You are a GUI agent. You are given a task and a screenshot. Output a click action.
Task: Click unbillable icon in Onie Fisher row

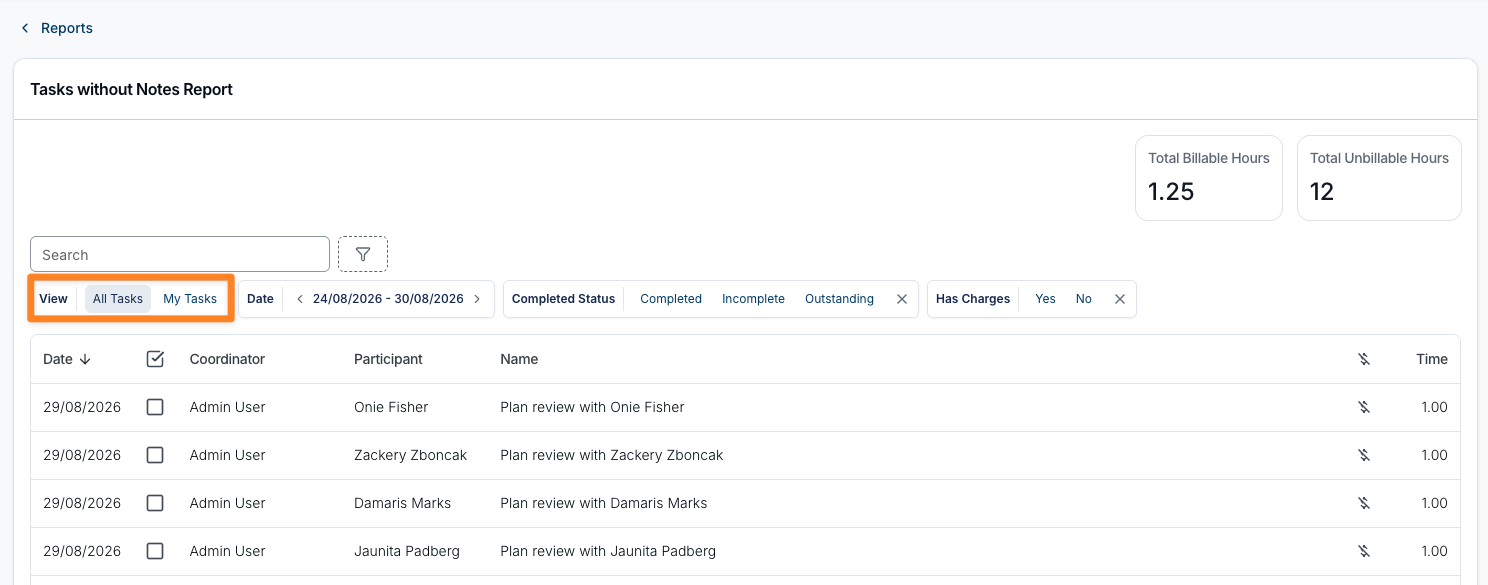click(1364, 407)
